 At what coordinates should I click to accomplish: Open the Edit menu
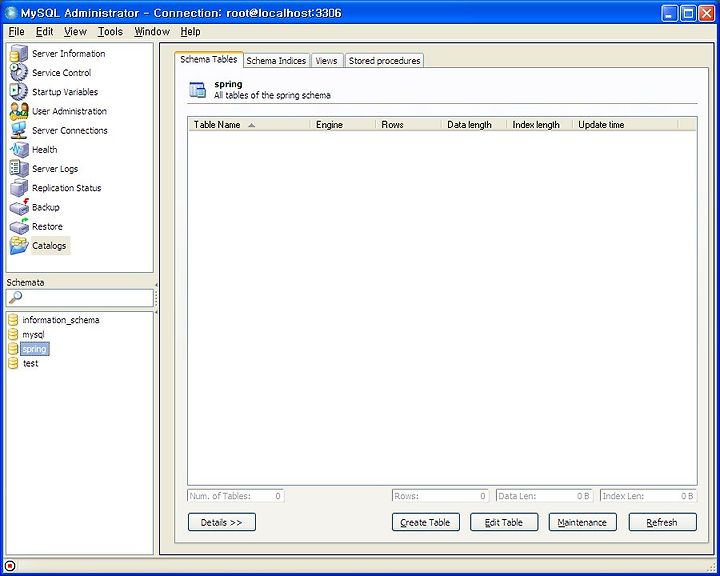click(45, 32)
